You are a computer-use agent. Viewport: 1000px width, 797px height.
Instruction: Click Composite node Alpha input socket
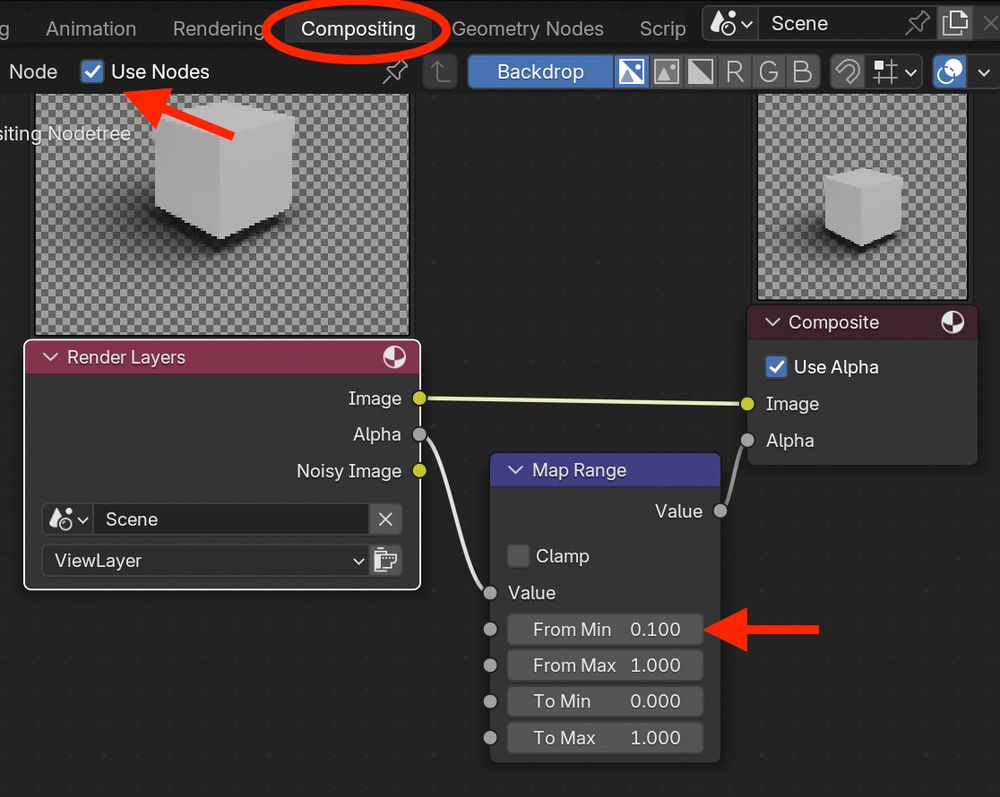pos(747,440)
